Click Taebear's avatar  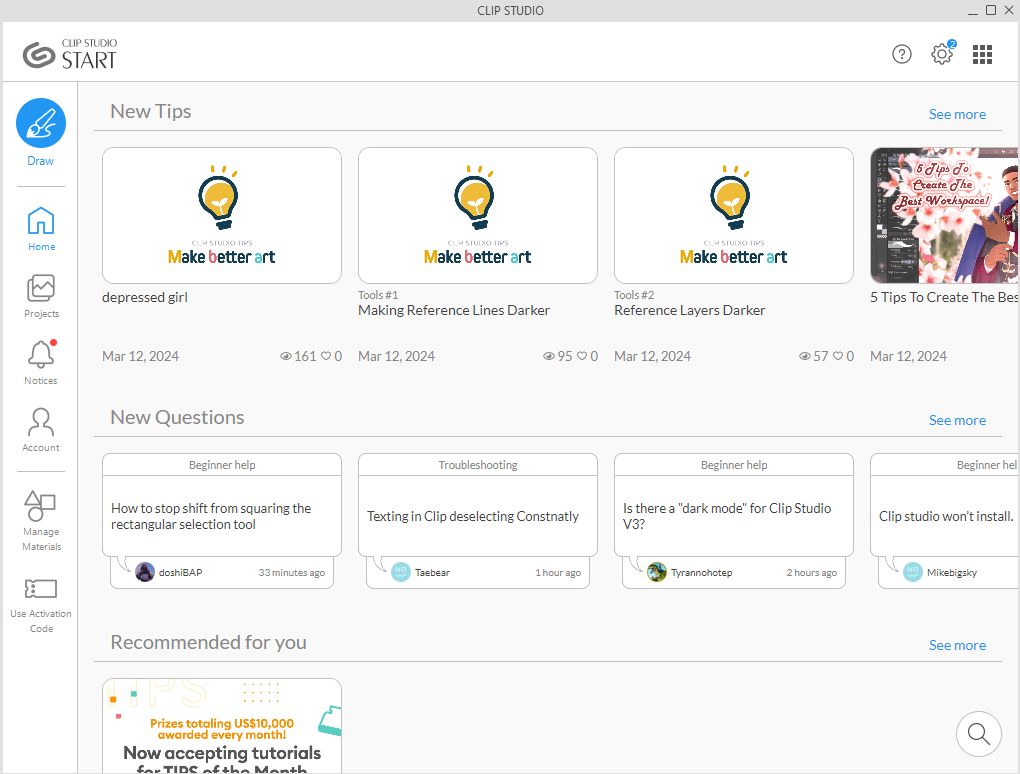[x=401, y=572]
